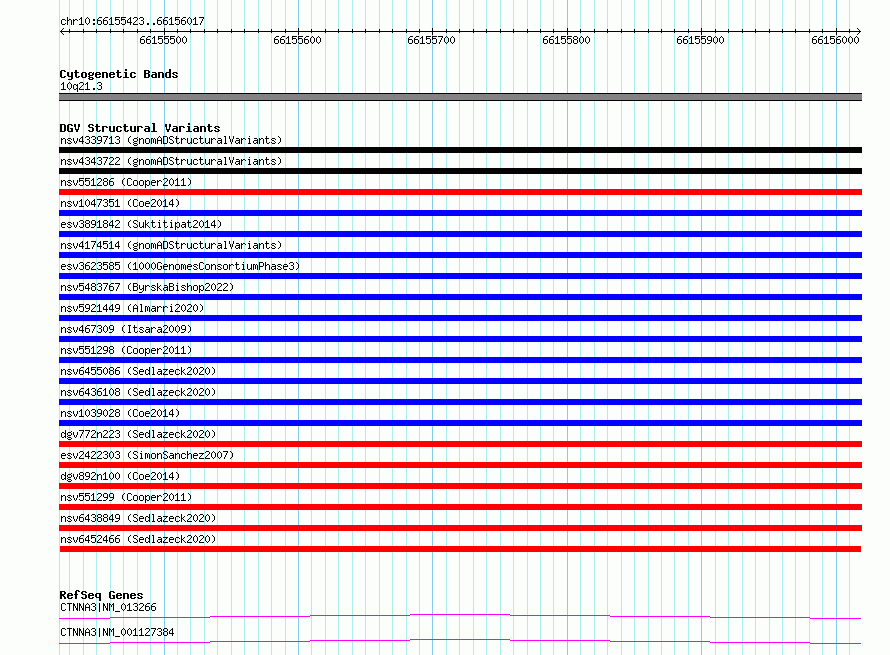Click the blue bar of nsv551298
The image size is (890, 655).
click(x=460, y=360)
